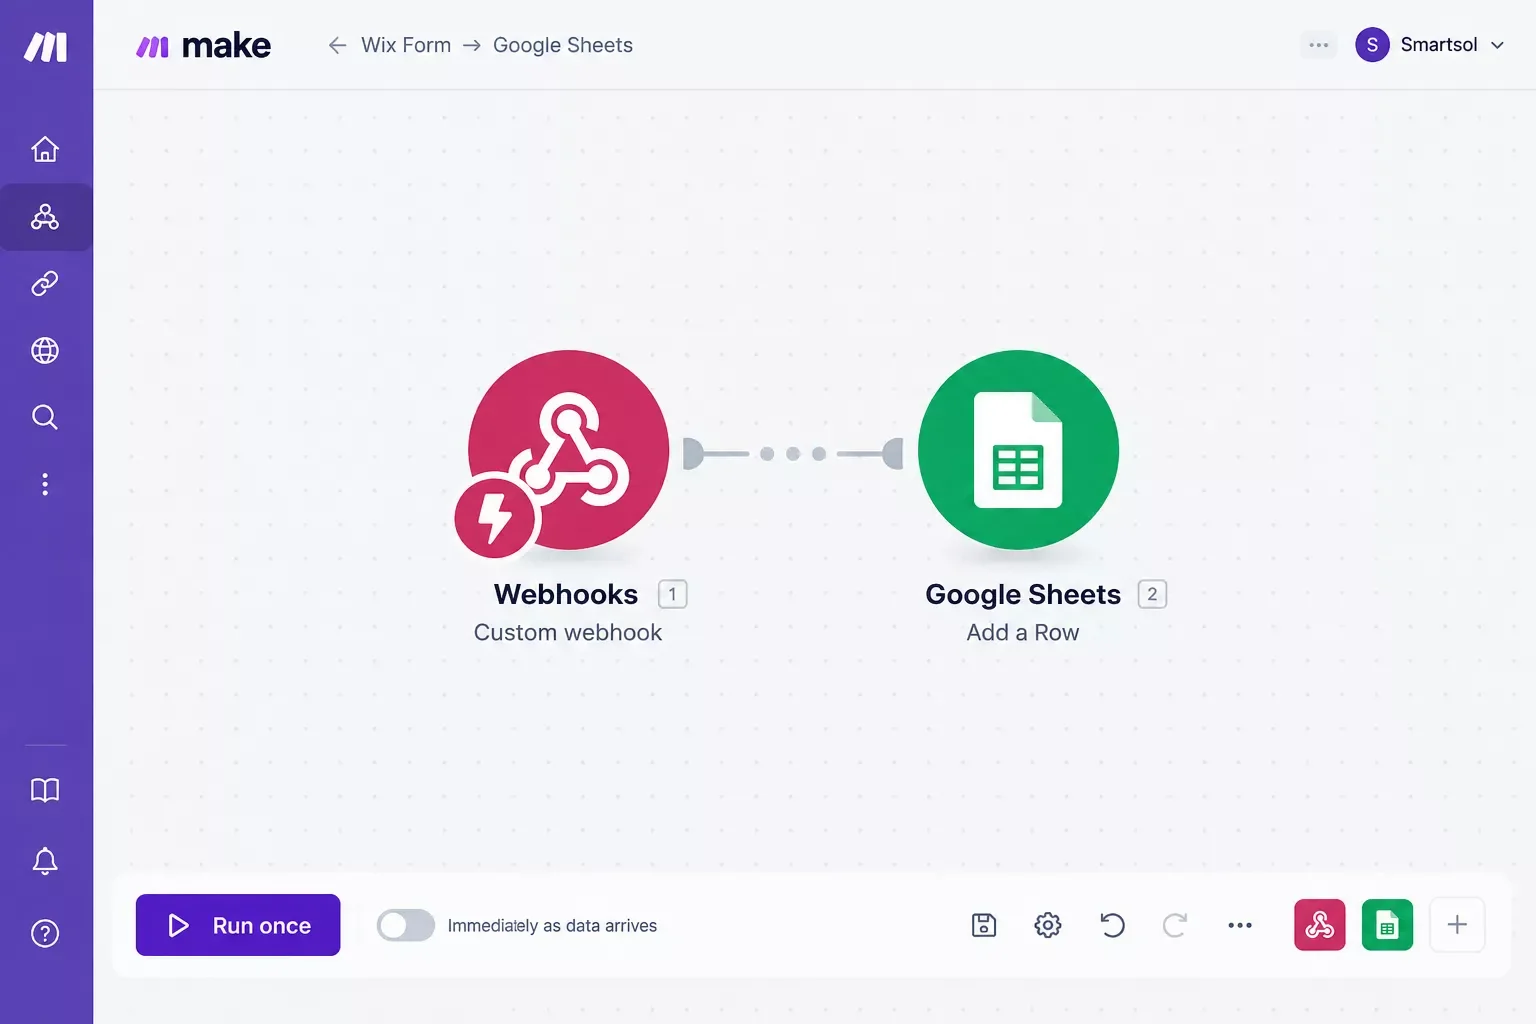Expand the Smartsol account dropdown chevron
The height and width of the screenshot is (1024, 1536).
tap(1497, 45)
